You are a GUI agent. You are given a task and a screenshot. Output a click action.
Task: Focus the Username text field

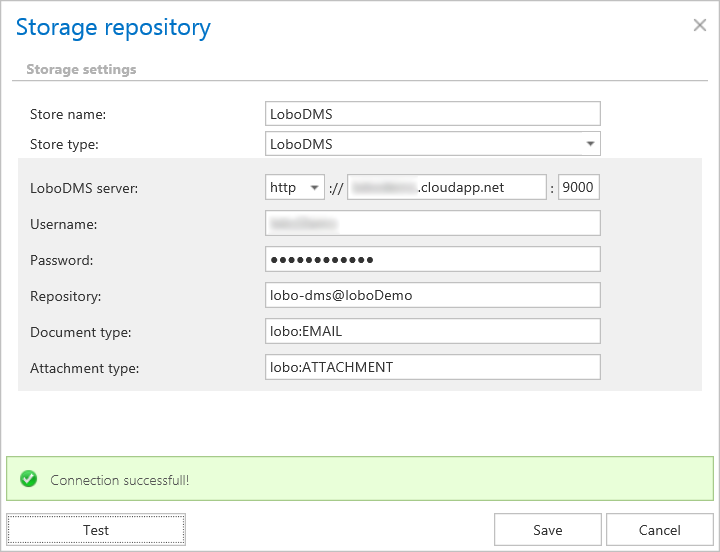[432, 223]
